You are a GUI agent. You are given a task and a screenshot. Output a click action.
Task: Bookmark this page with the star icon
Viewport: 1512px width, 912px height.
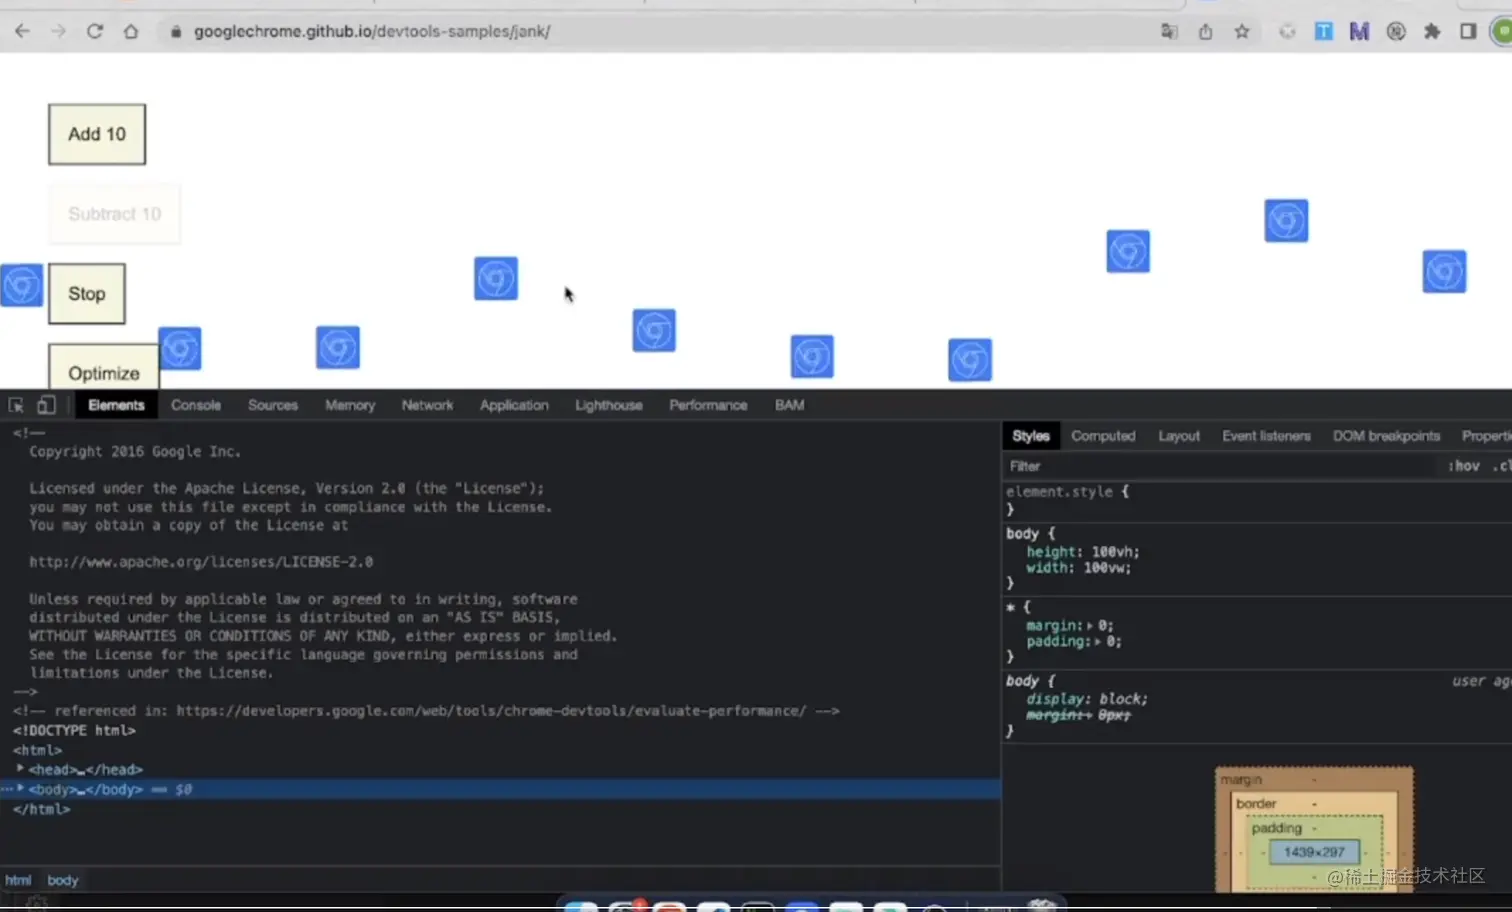(1242, 31)
